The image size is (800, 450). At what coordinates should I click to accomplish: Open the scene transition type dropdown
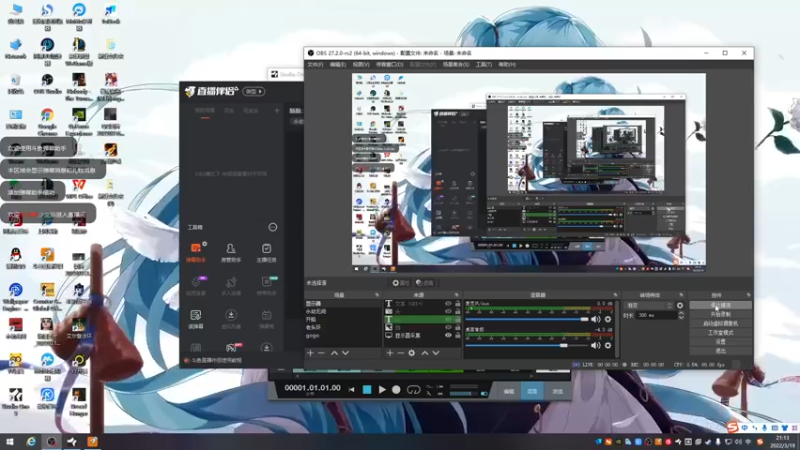click(x=648, y=306)
